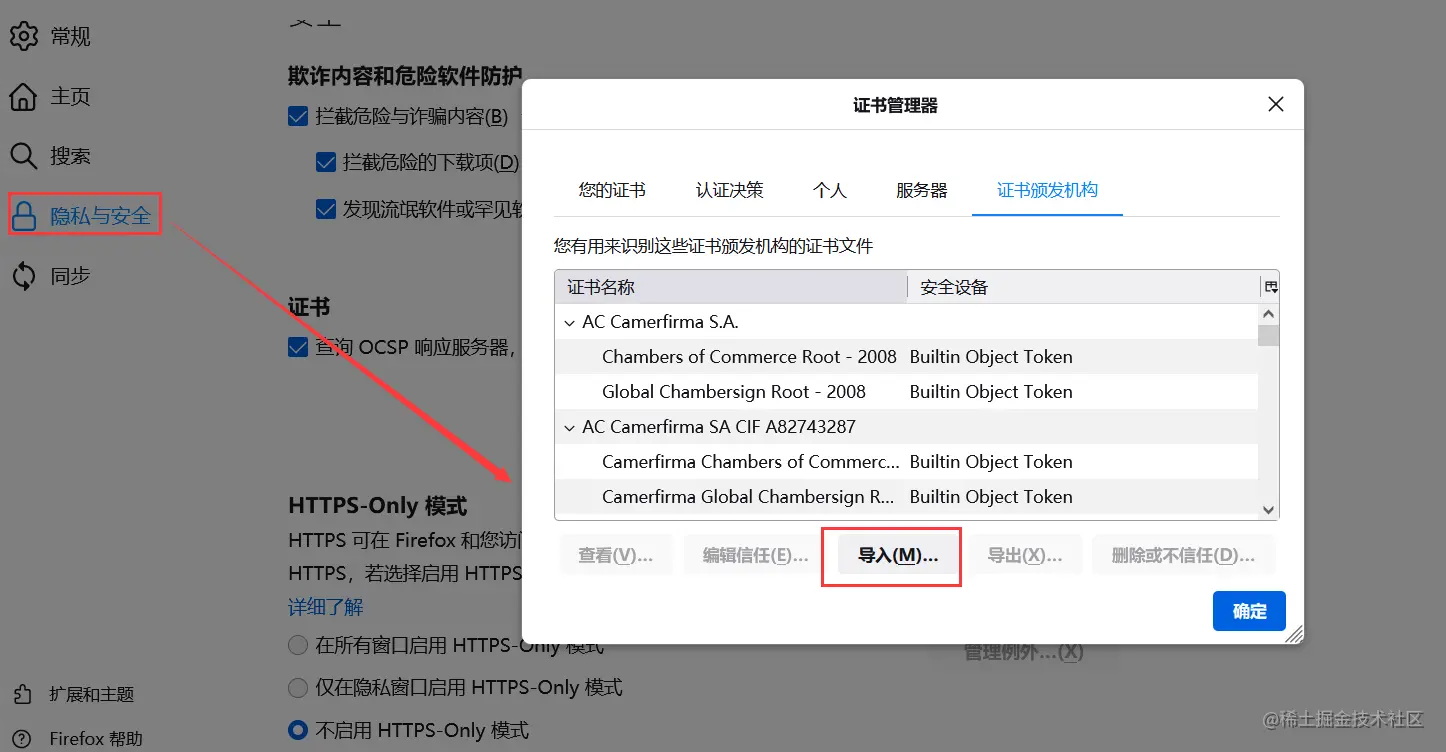This screenshot has height=752, width=1446.
Task: Click the column options icon above the scrollbar
Action: pyautogui.click(x=1269, y=287)
